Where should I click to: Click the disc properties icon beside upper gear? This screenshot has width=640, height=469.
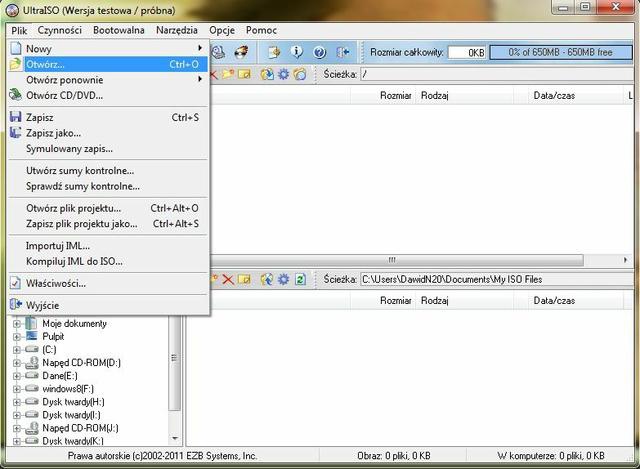300,74
